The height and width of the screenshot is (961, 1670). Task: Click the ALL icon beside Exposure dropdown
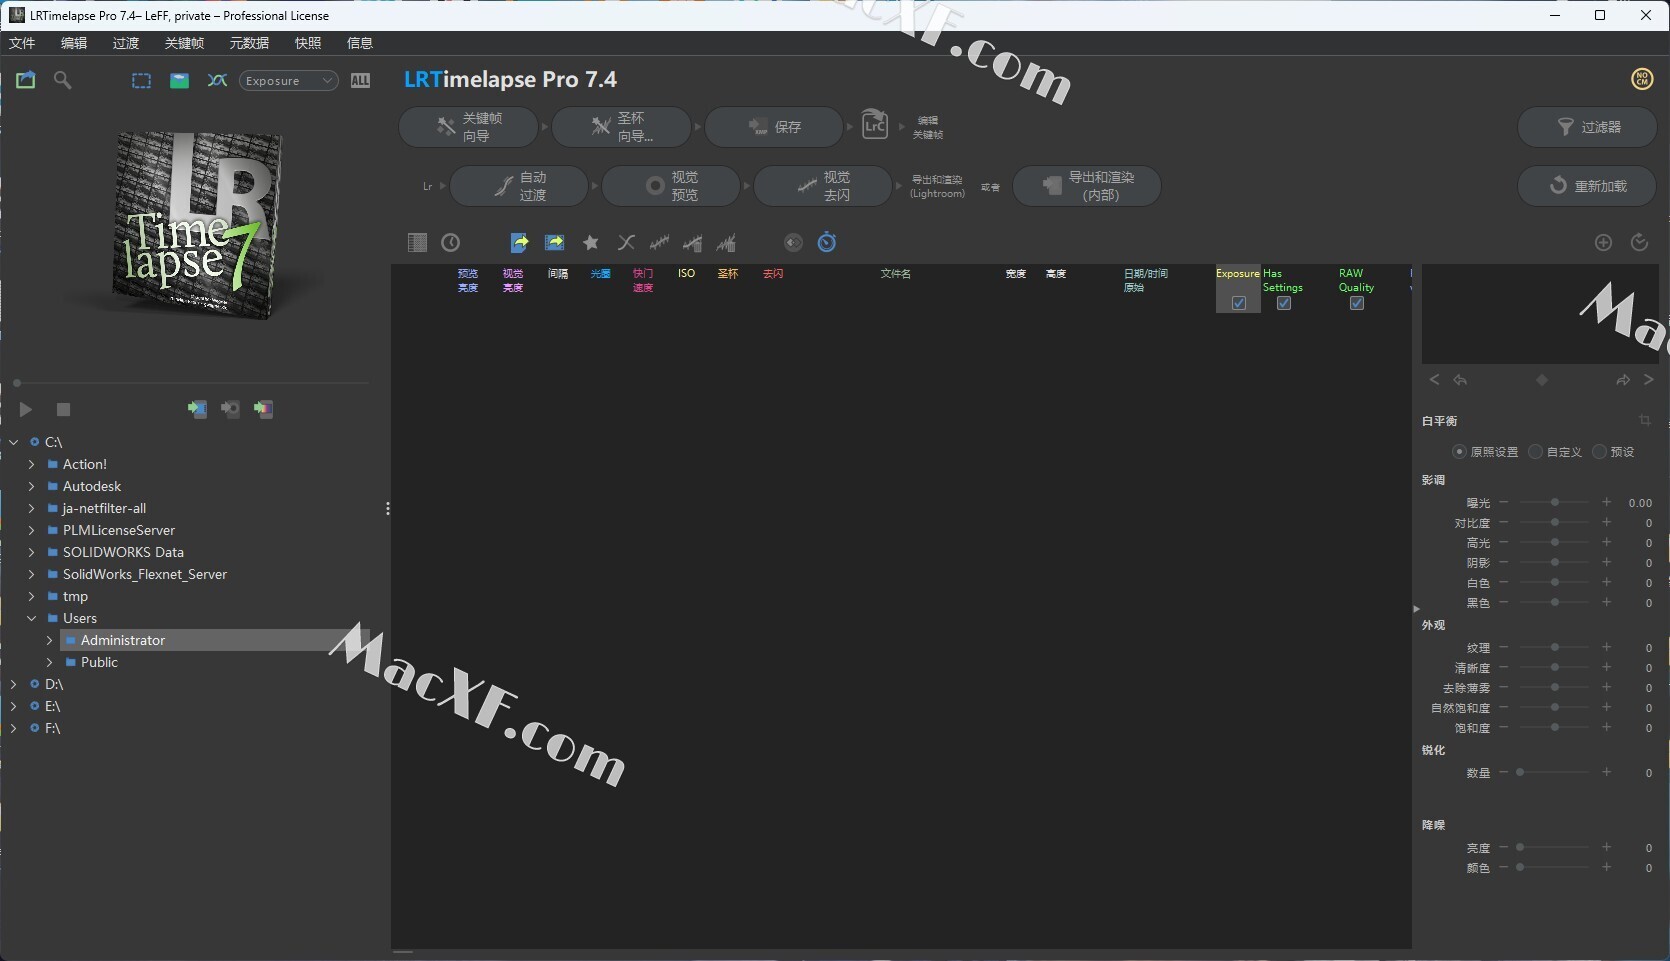pos(360,81)
